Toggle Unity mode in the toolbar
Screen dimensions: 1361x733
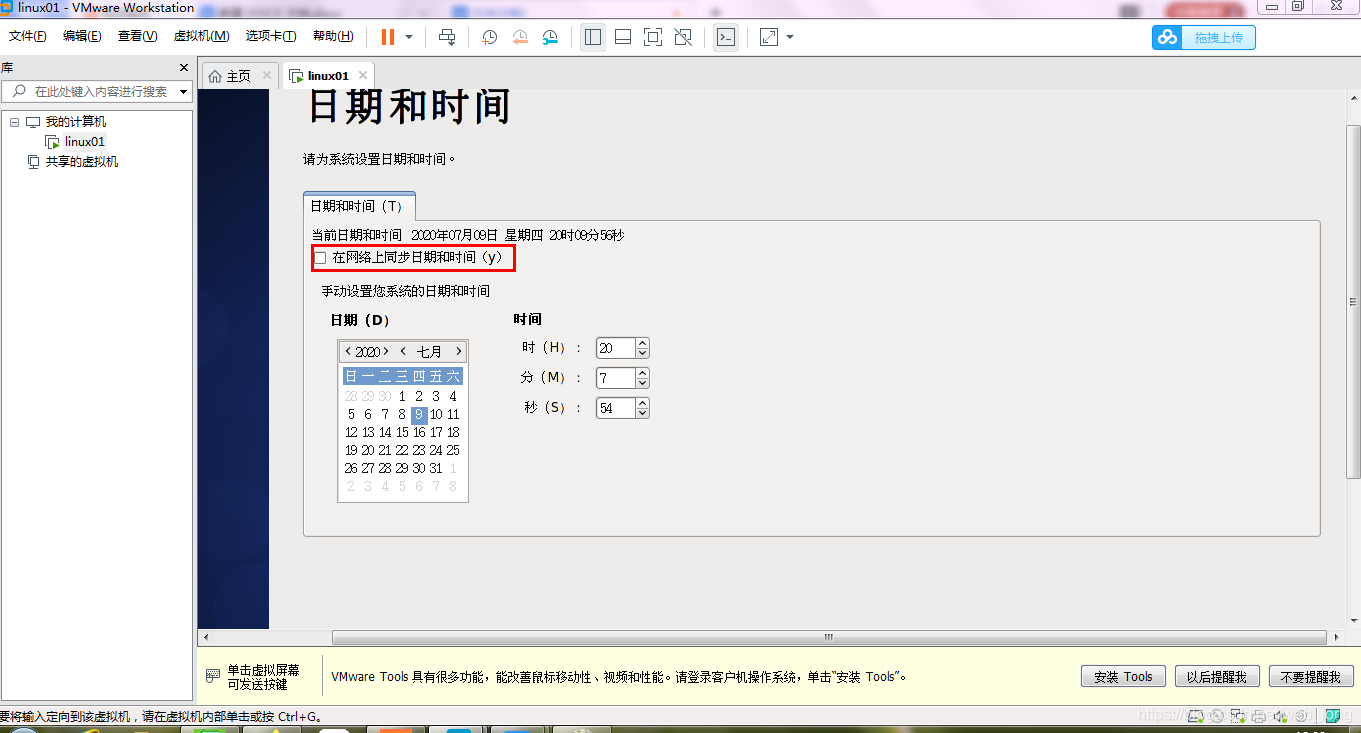point(684,37)
